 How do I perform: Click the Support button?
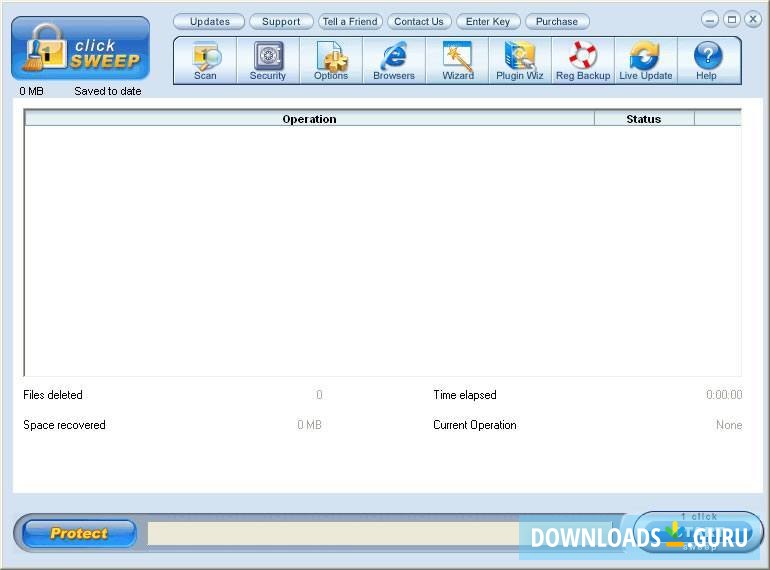(x=281, y=22)
